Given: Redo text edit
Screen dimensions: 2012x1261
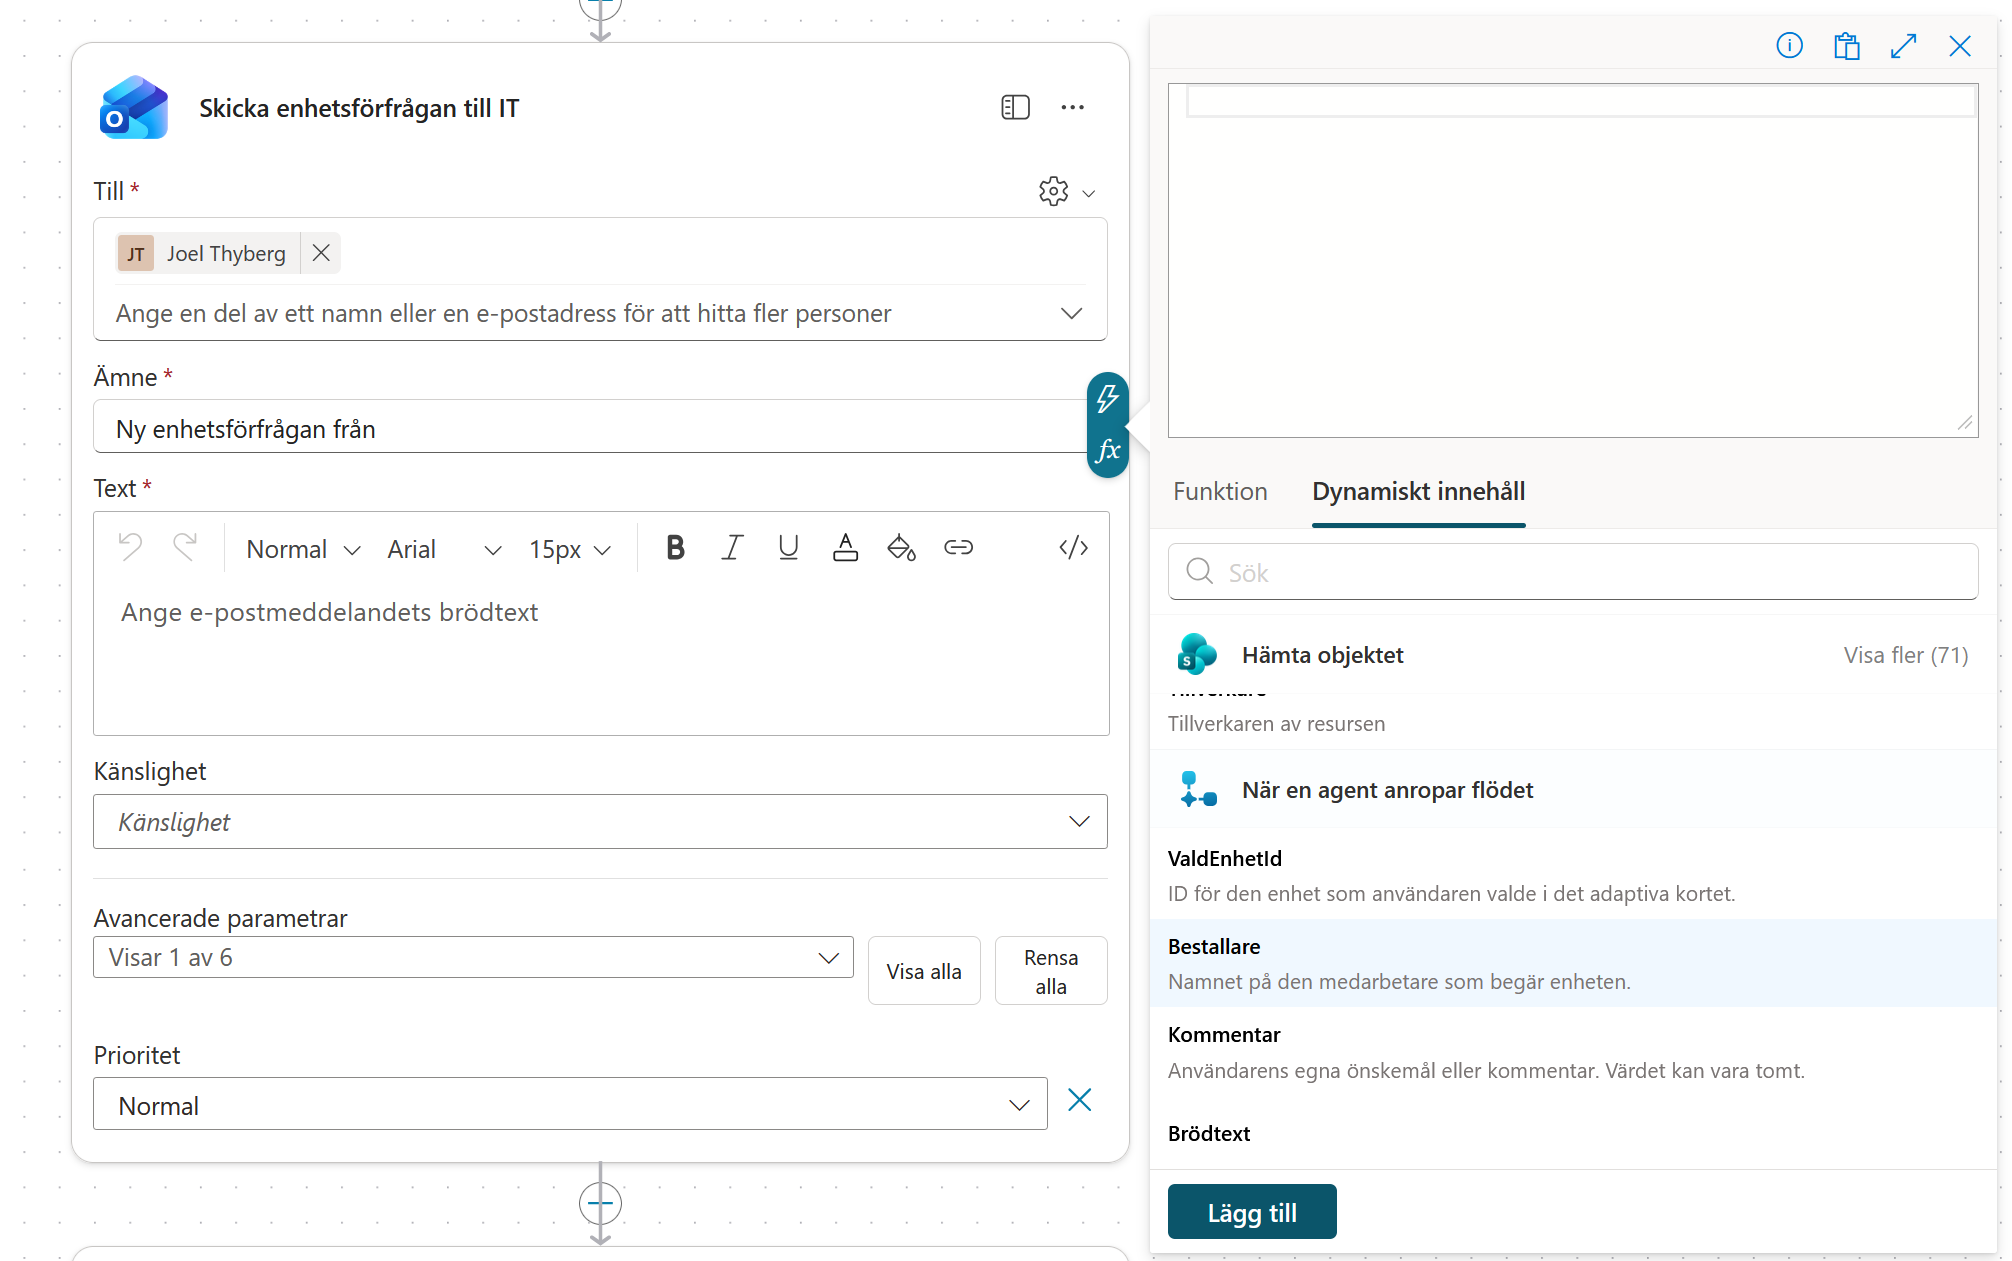Looking at the screenshot, I should click(x=185, y=547).
